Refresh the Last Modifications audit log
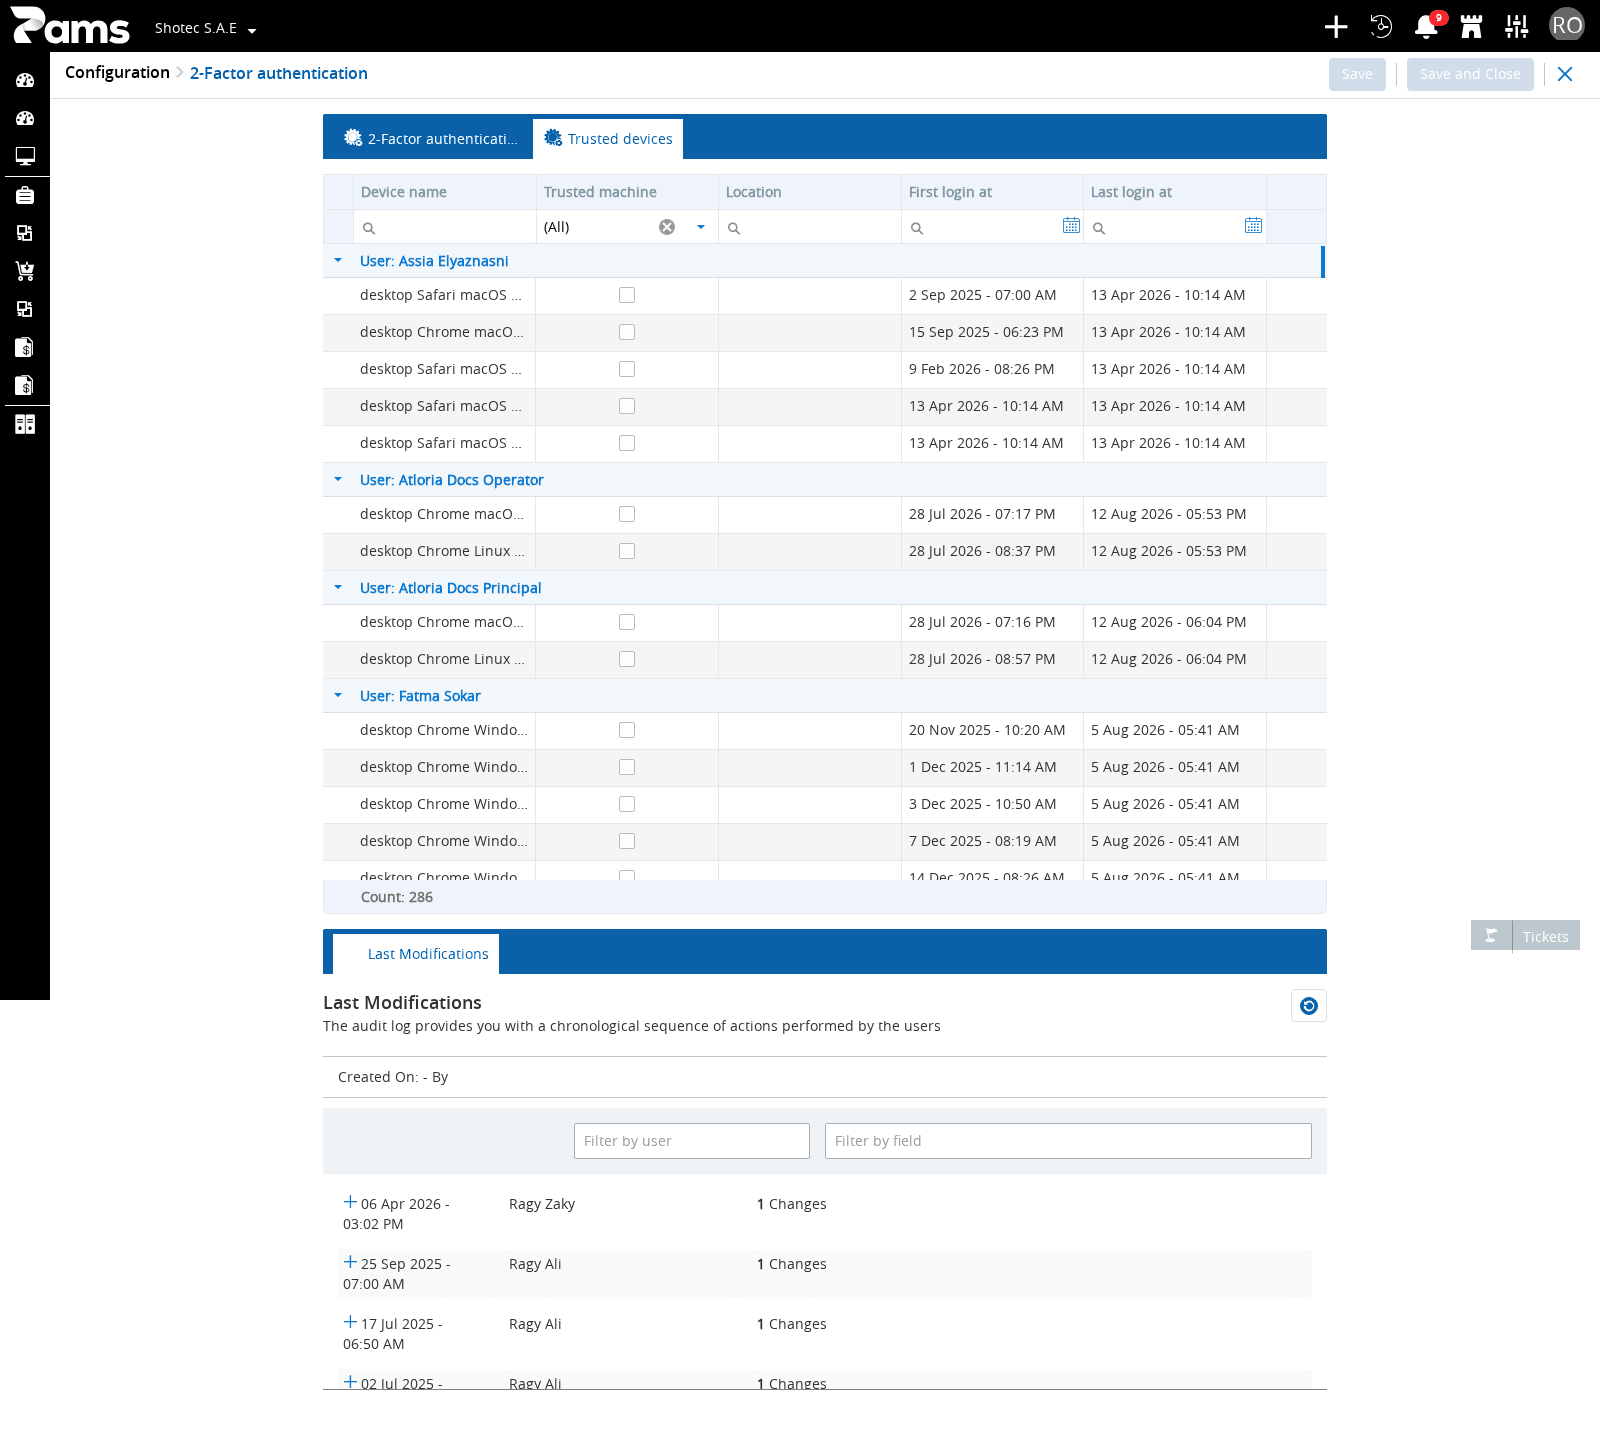1600x1440 pixels. (1309, 1006)
